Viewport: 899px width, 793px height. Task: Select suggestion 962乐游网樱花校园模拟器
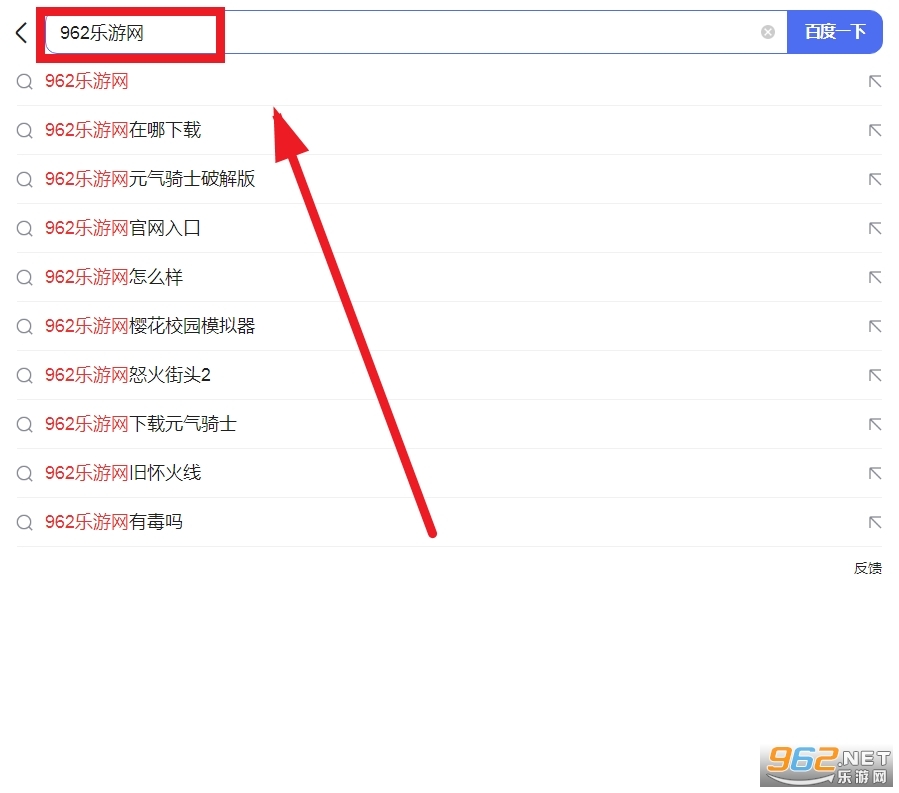[x=150, y=326]
